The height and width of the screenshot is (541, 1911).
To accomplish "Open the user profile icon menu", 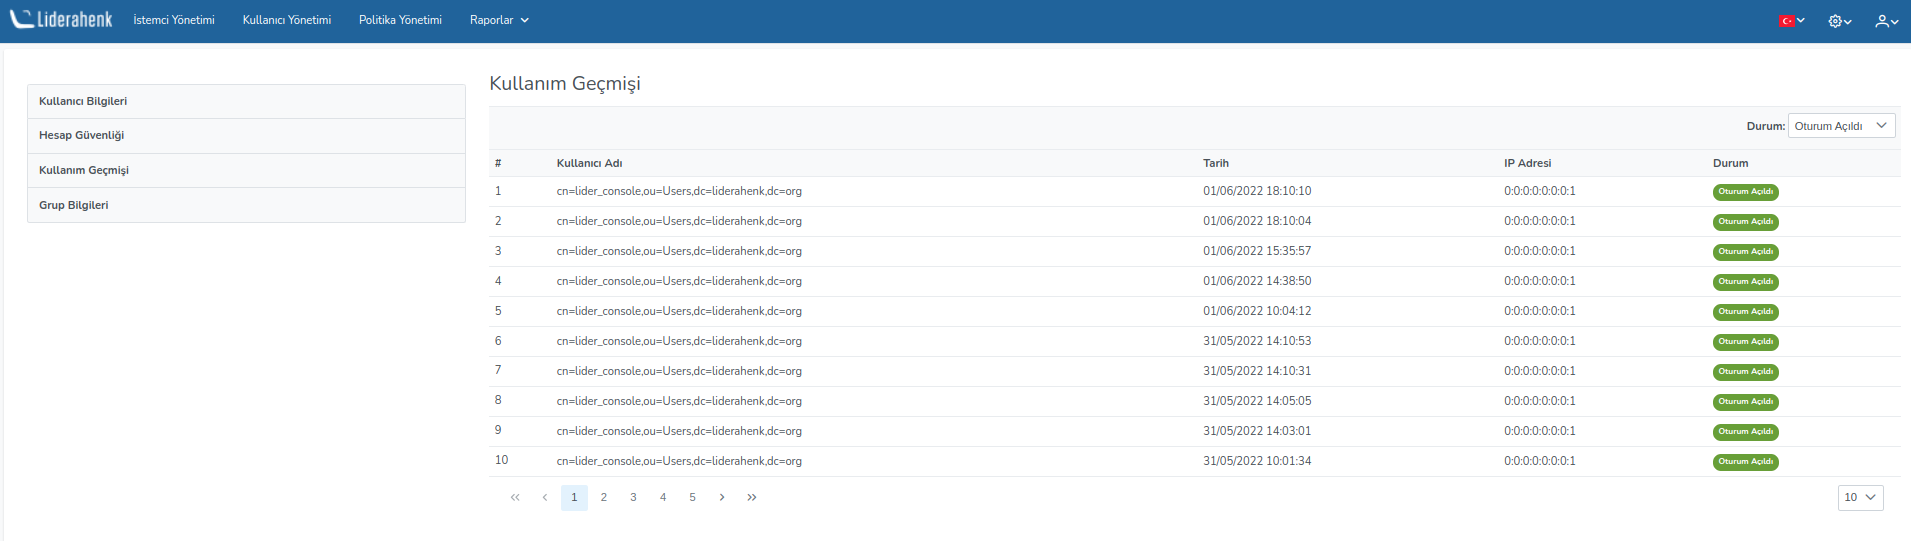I will (1886, 21).
